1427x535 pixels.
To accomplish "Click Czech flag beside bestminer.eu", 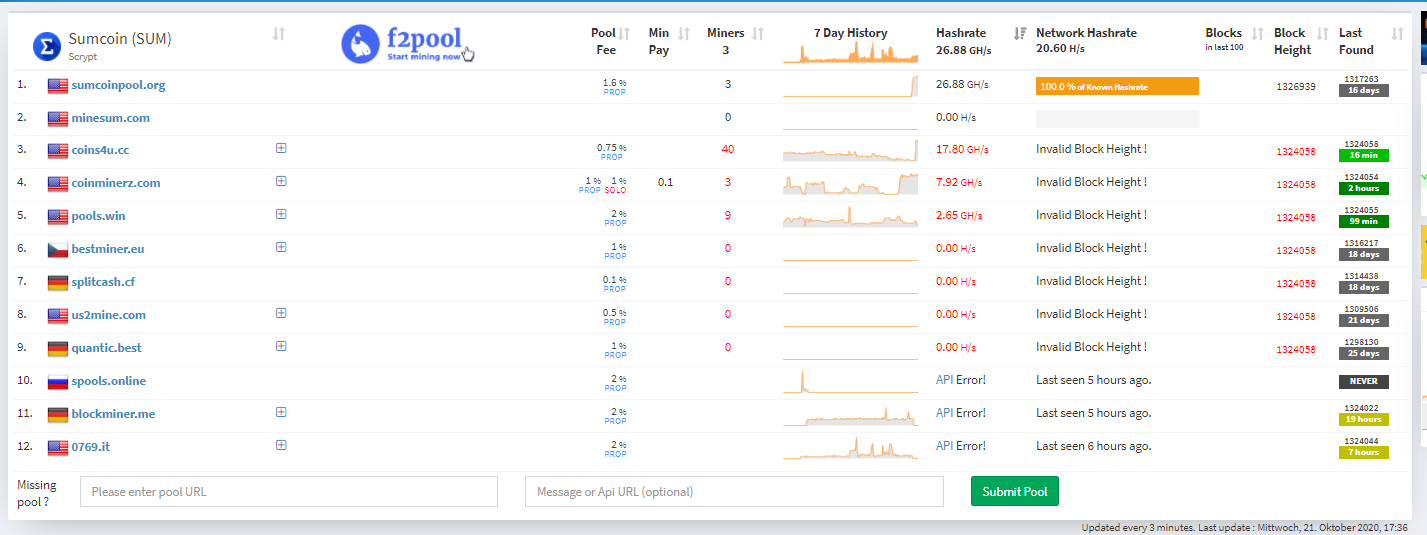I will (x=58, y=250).
